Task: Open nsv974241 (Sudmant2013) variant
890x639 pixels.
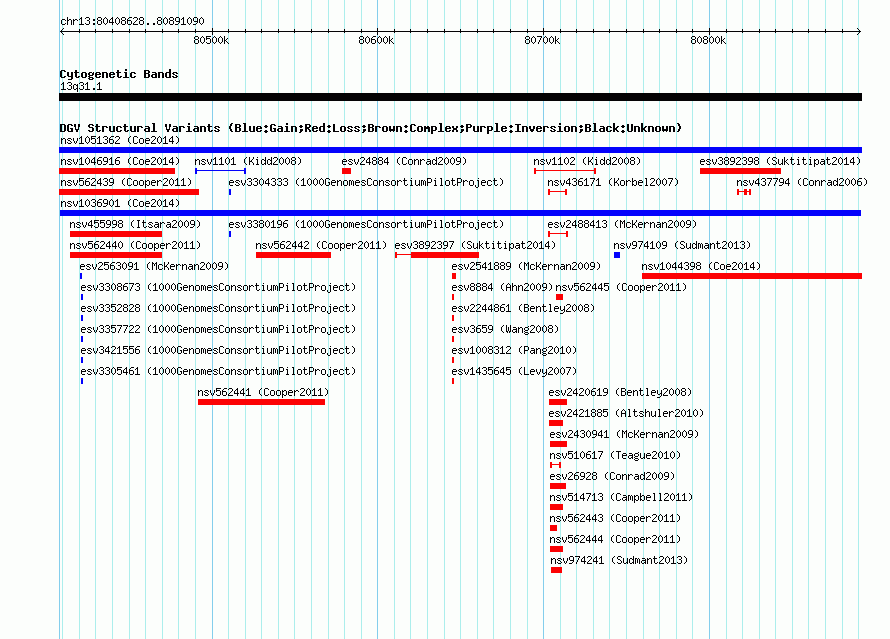Action: point(619,560)
